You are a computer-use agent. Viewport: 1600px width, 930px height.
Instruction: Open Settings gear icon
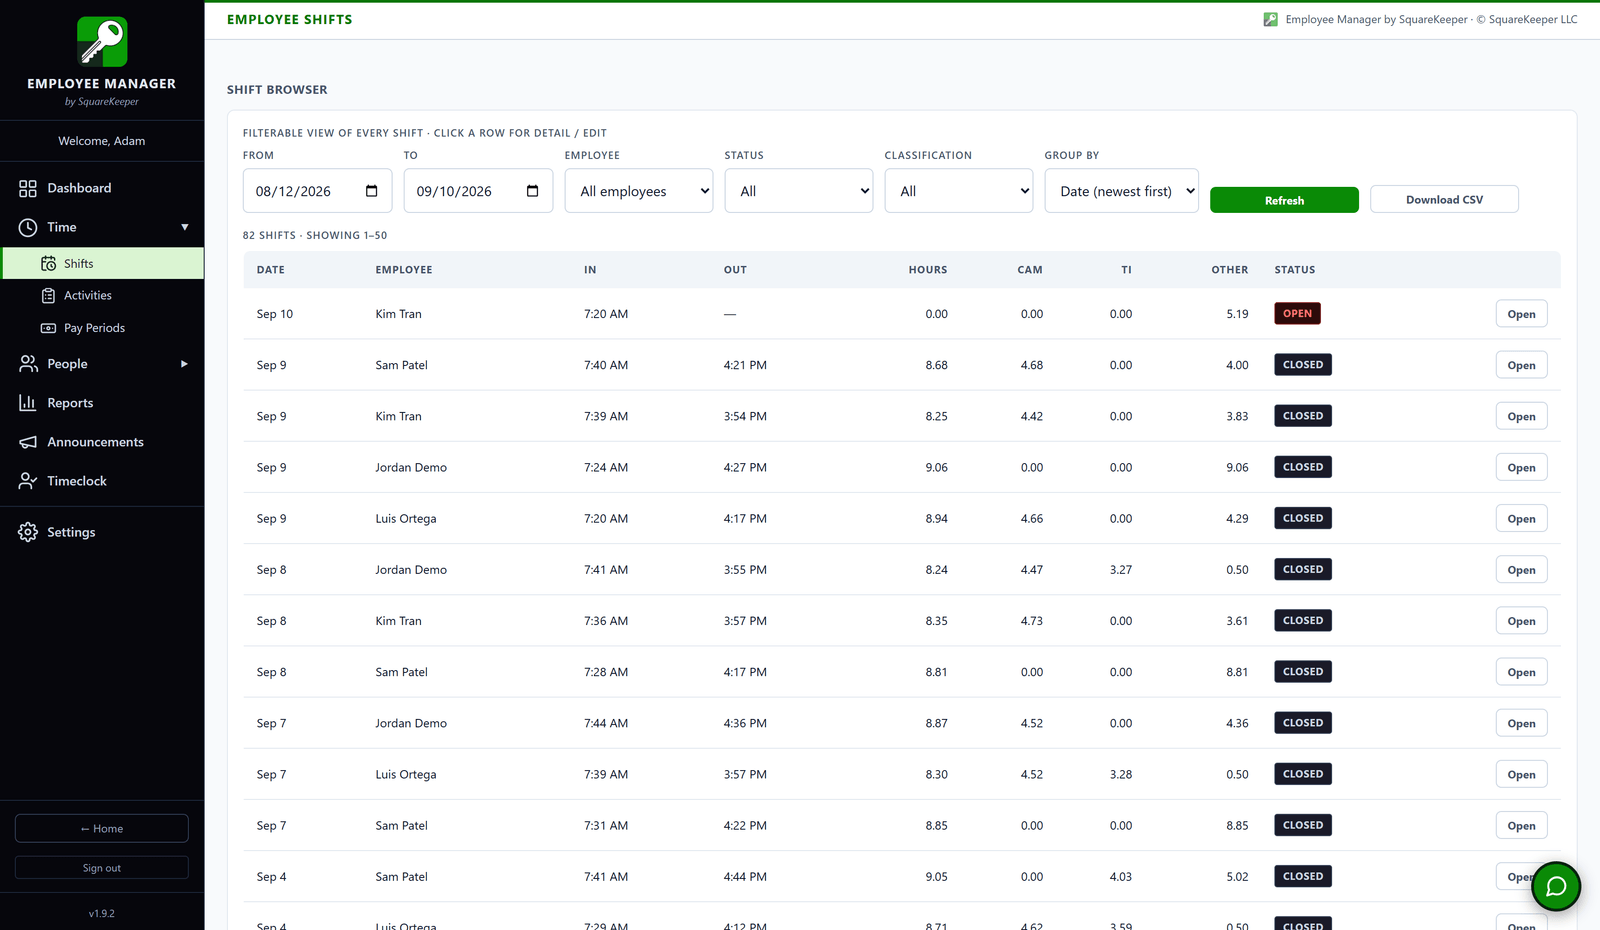(28, 532)
